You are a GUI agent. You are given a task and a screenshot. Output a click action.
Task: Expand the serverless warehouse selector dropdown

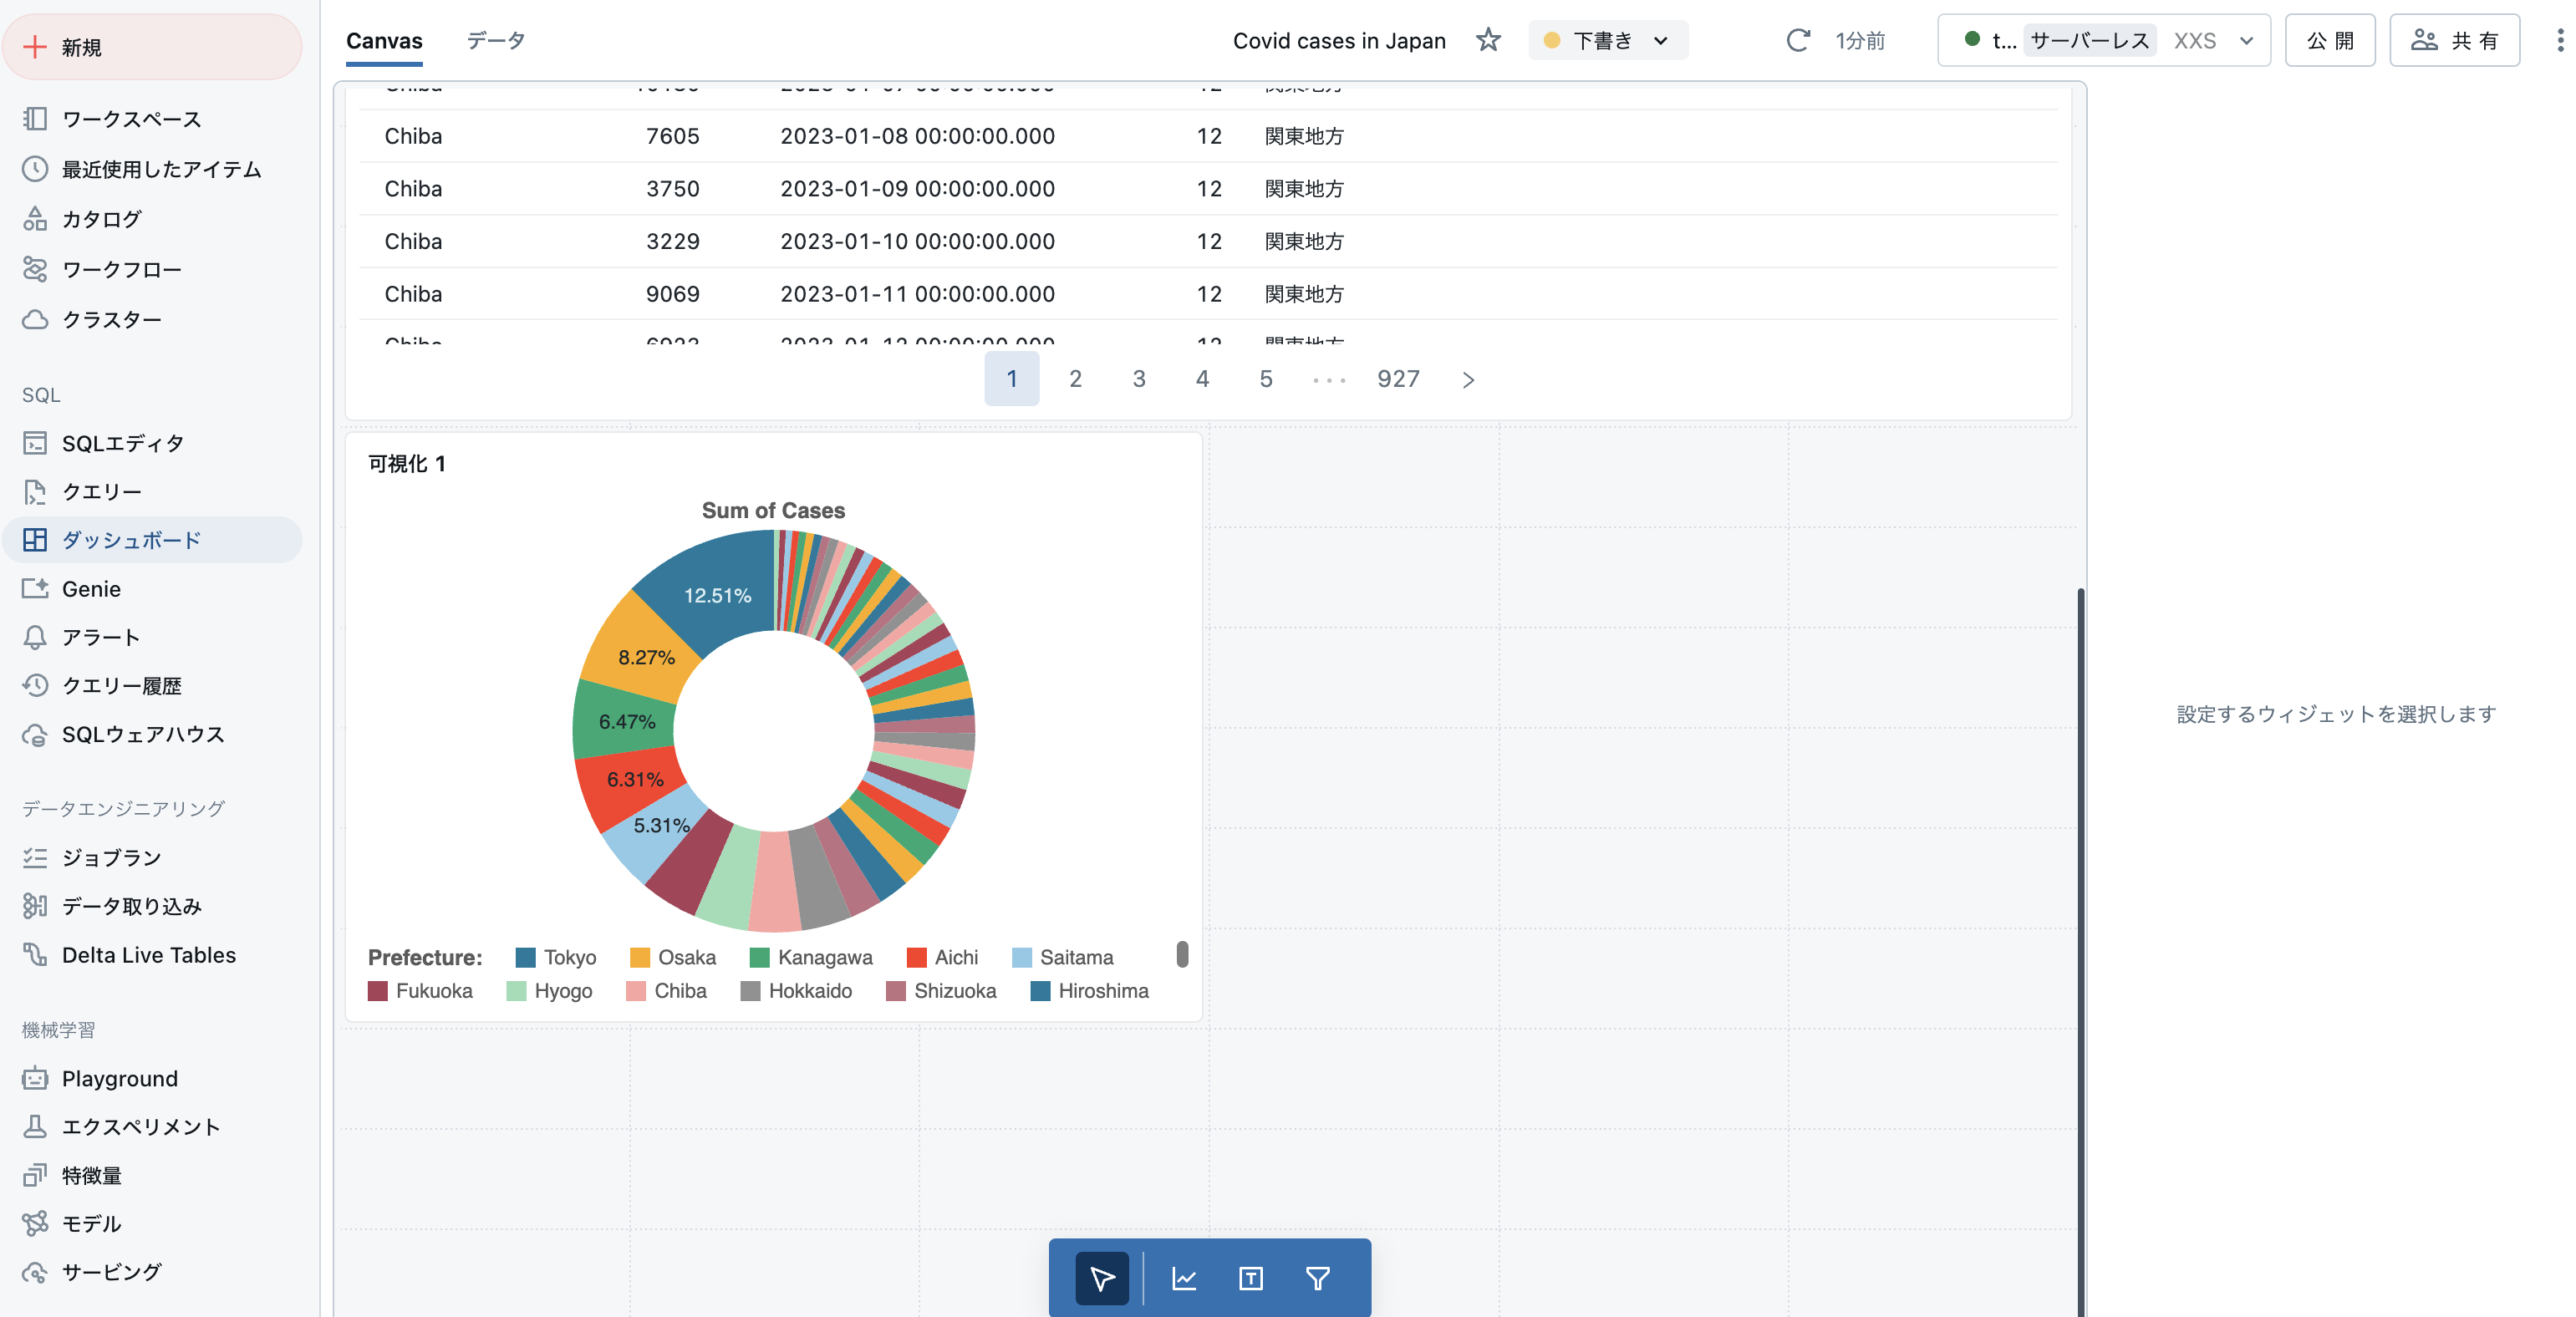click(x=2246, y=40)
